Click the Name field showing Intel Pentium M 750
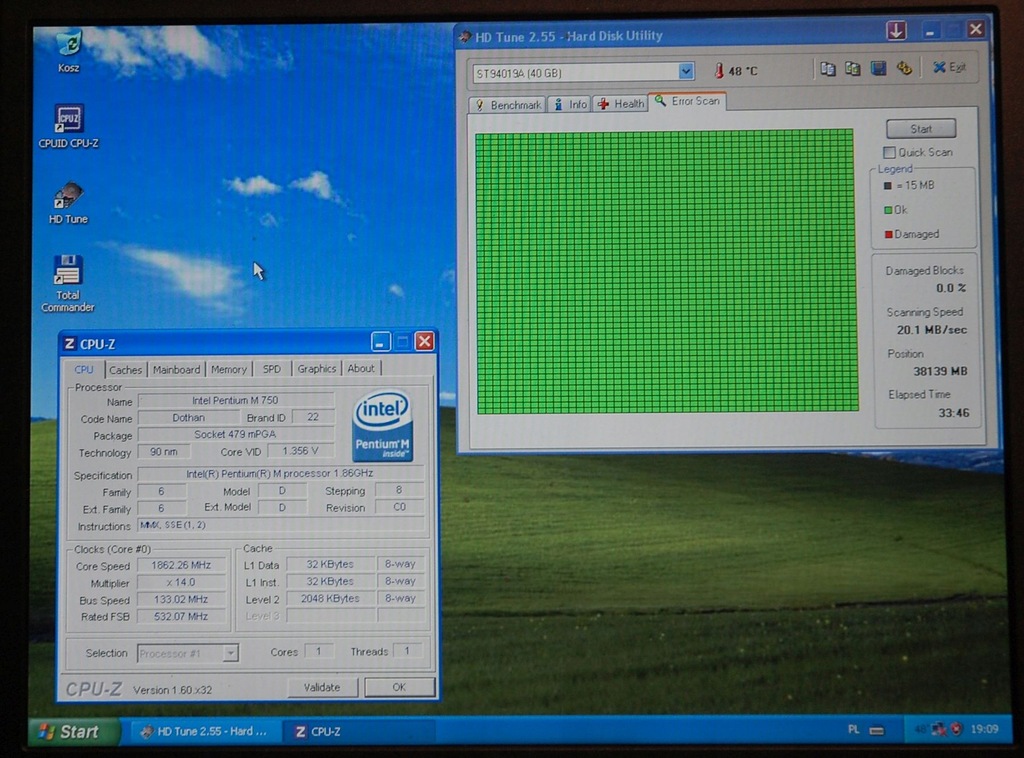The width and height of the screenshot is (1024, 758). (x=236, y=400)
